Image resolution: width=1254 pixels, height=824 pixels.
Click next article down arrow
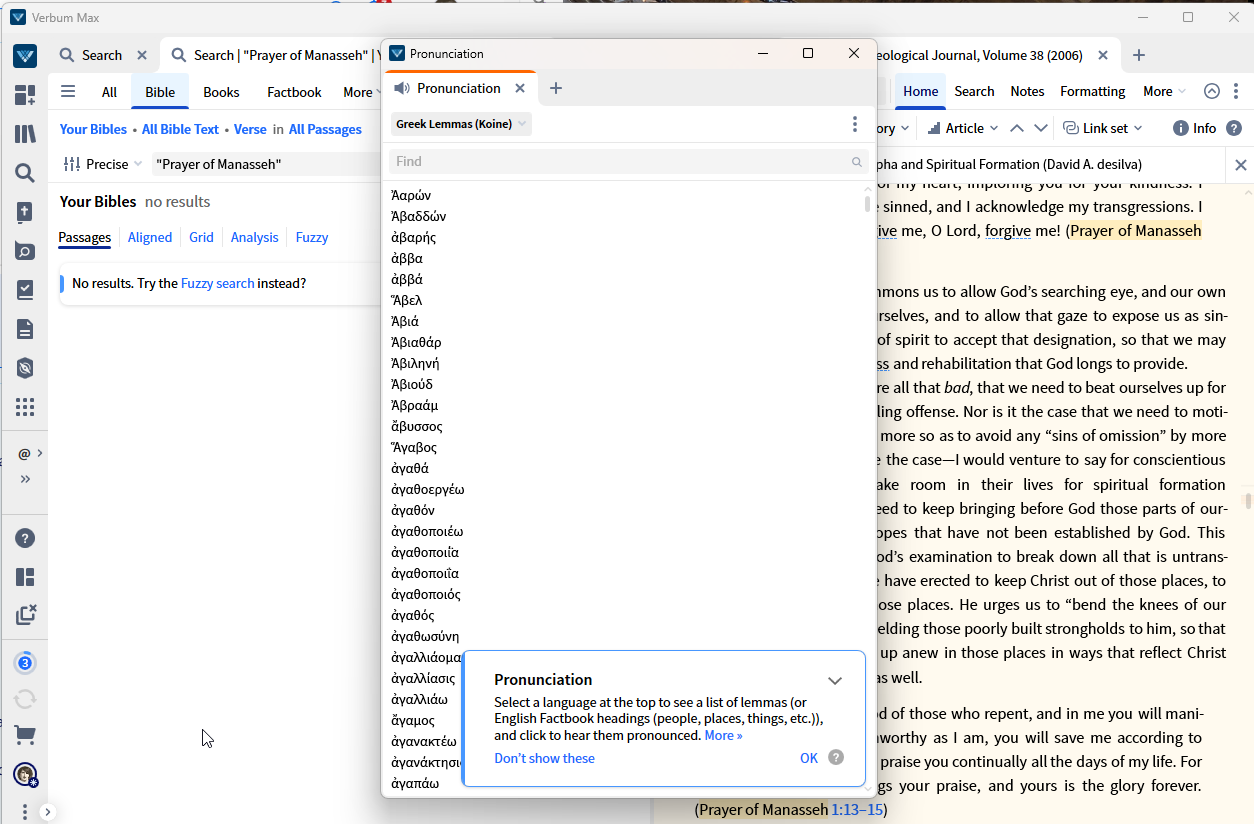(x=1041, y=128)
